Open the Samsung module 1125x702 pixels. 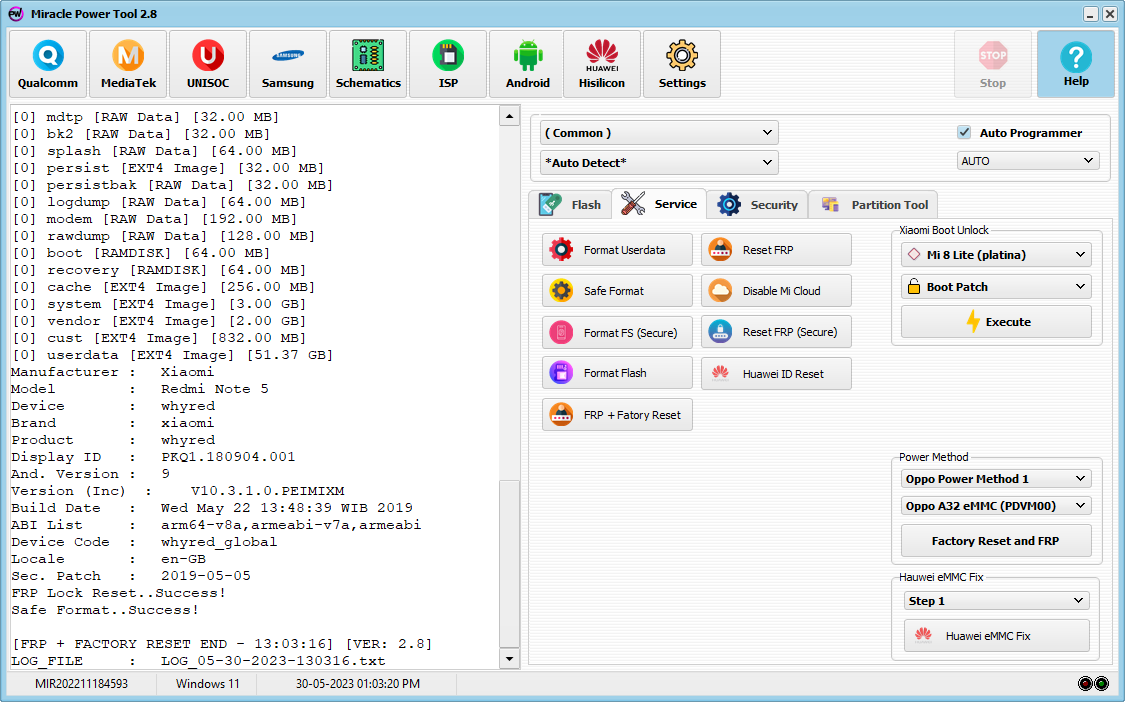click(x=288, y=64)
